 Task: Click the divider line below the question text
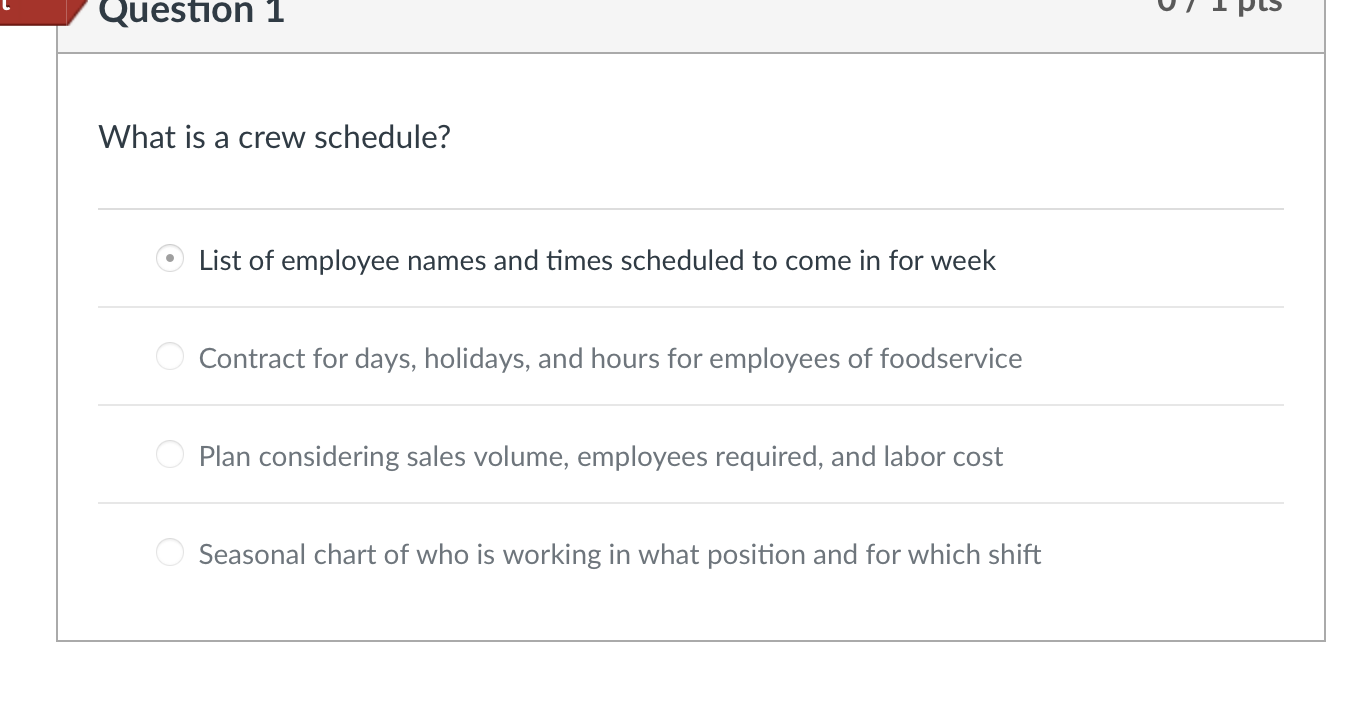[x=690, y=209]
